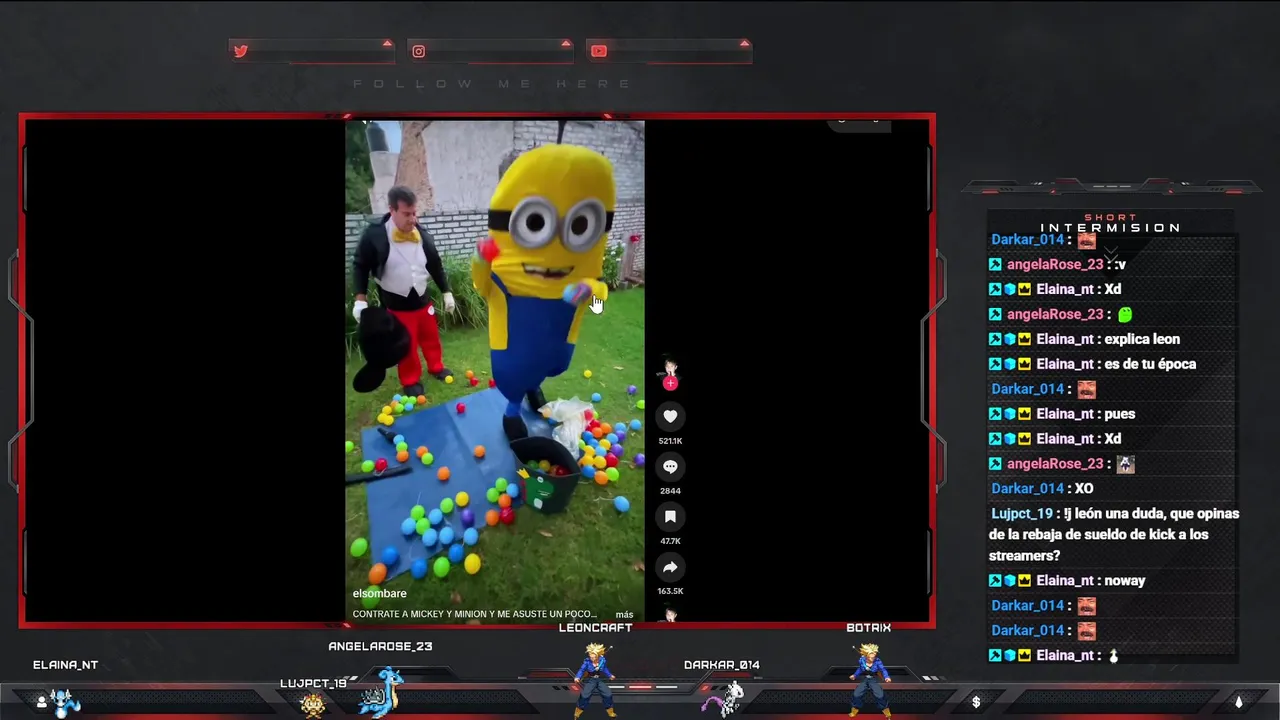Click the dollar sign icon in the bottom bar

click(x=976, y=702)
